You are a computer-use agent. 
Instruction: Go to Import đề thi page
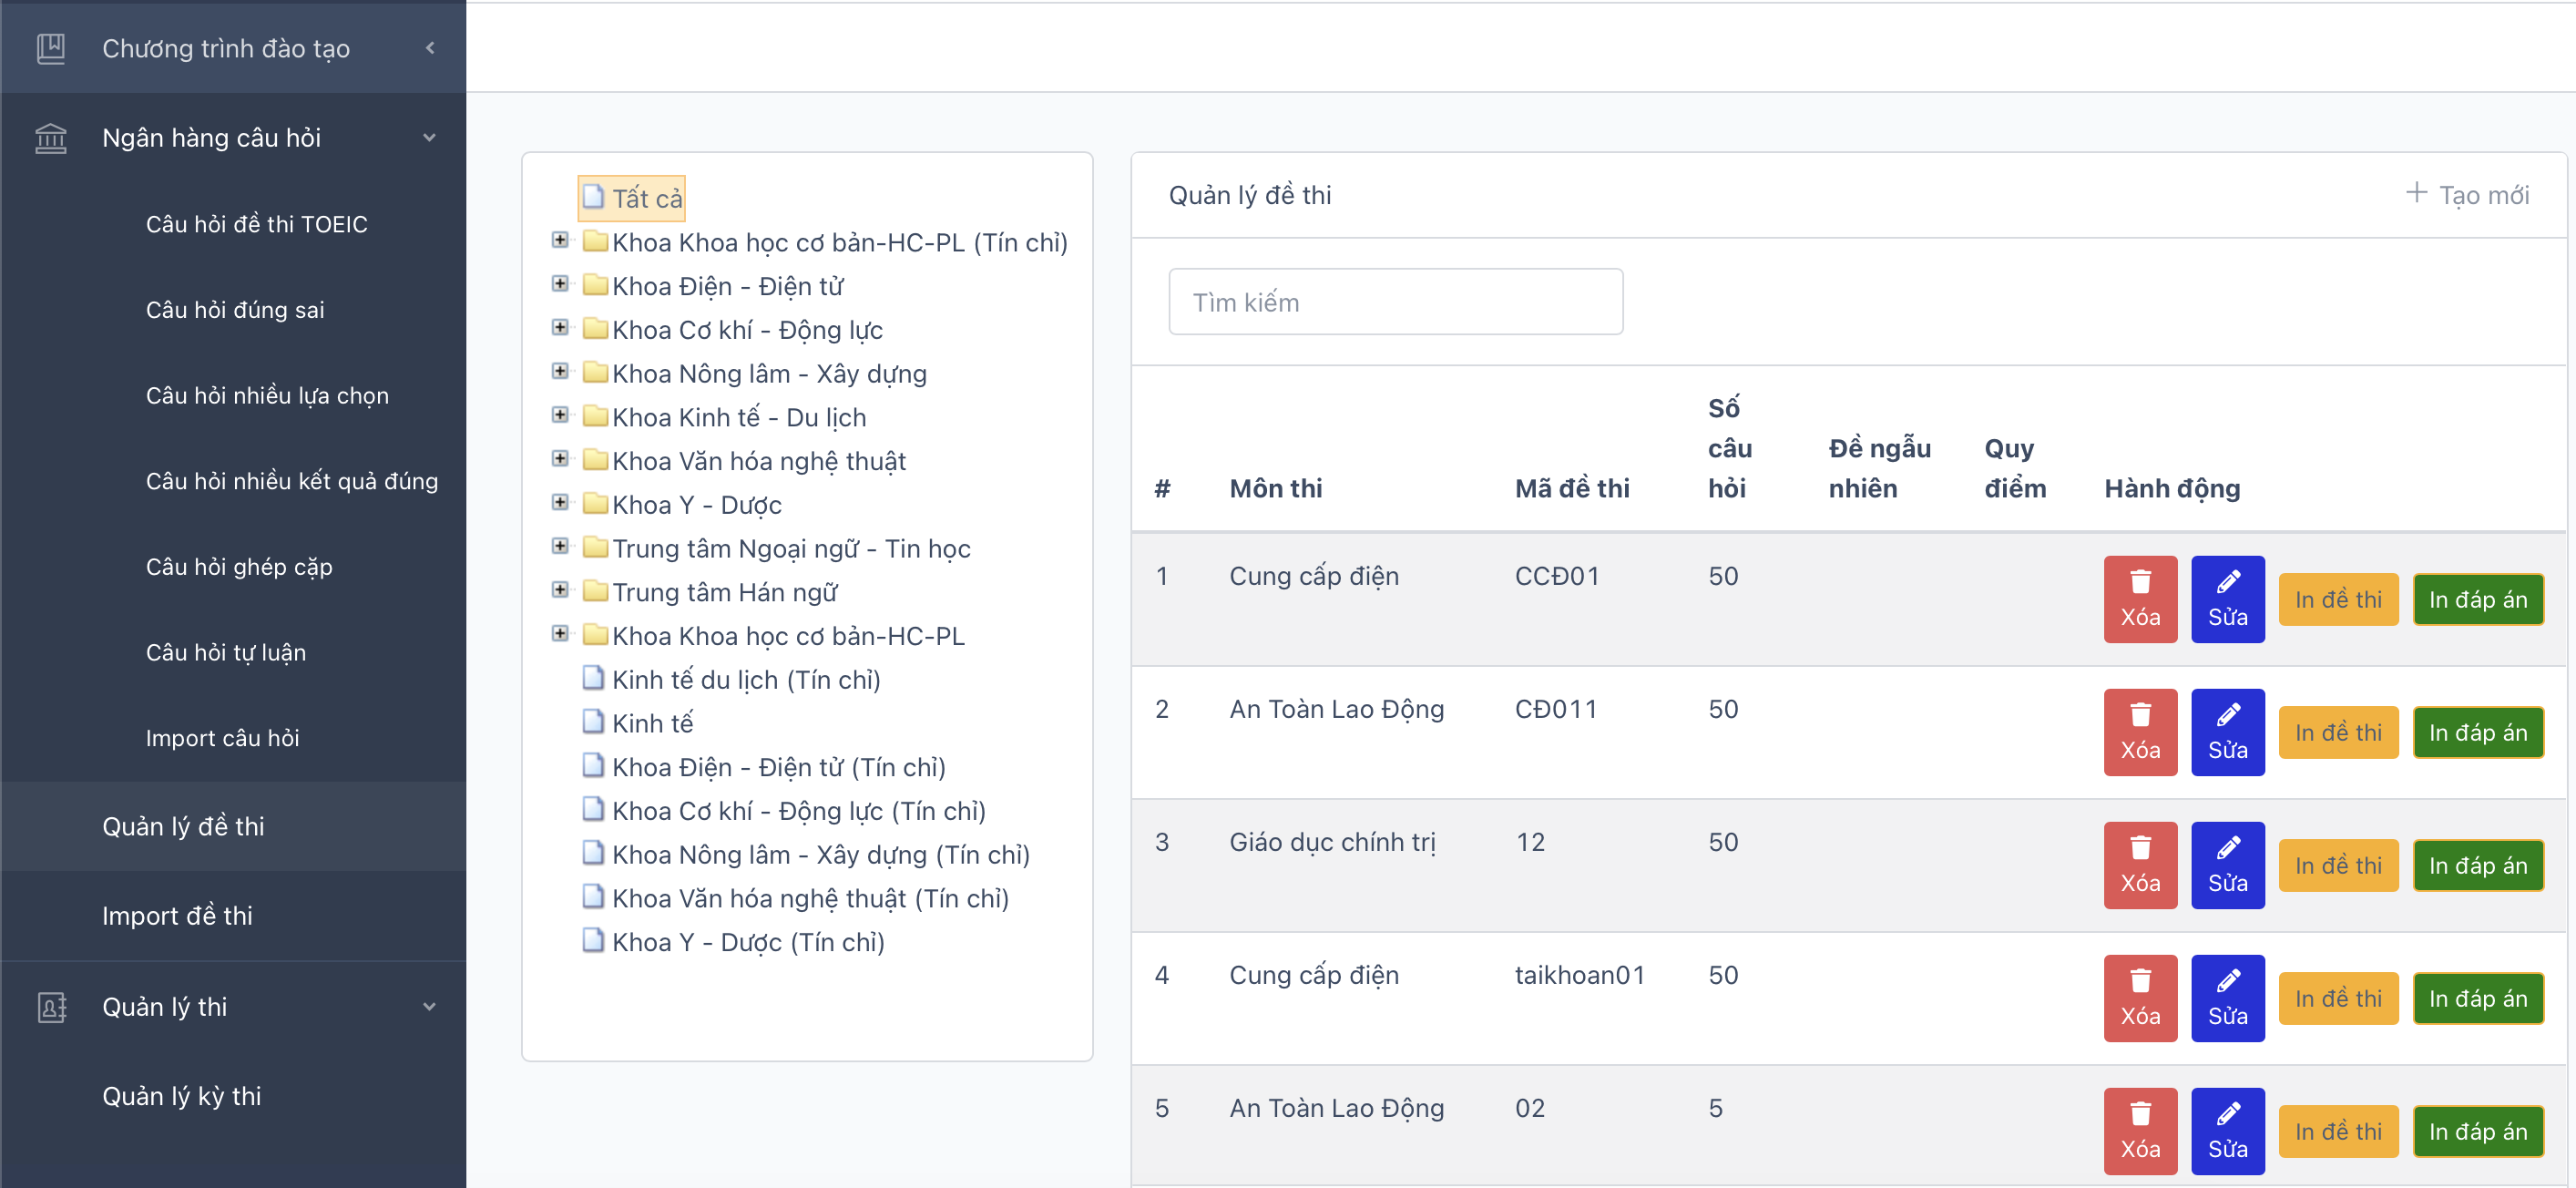coord(177,915)
